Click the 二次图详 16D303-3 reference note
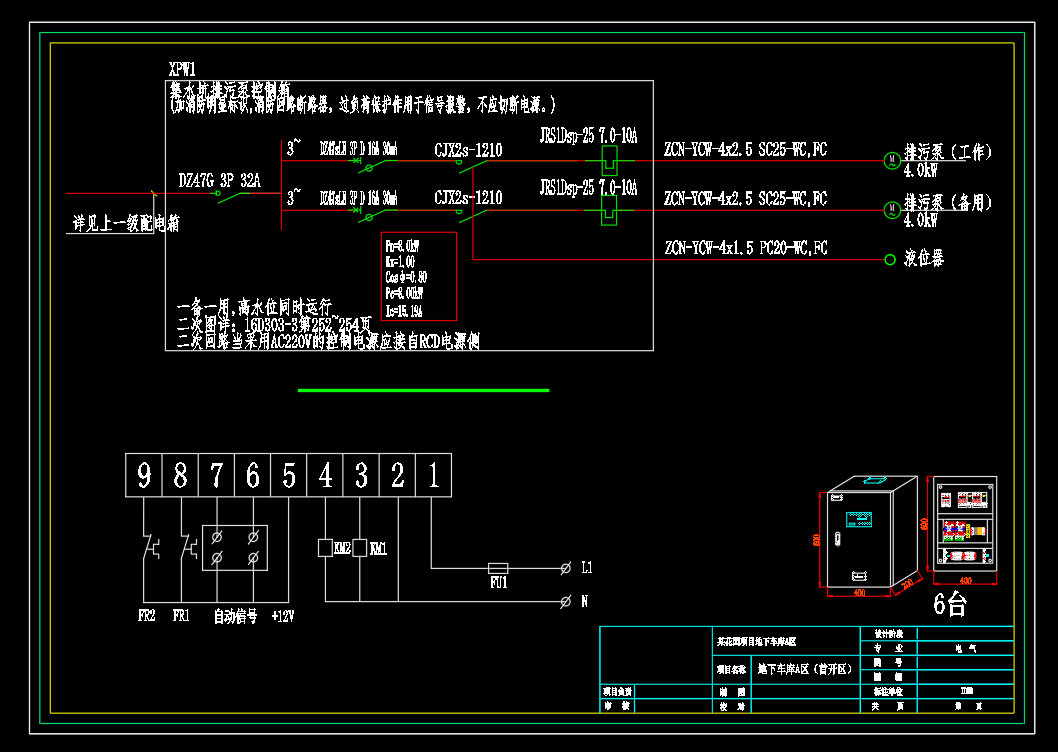This screenshot has width=1058, height=752. click(274, 325)
